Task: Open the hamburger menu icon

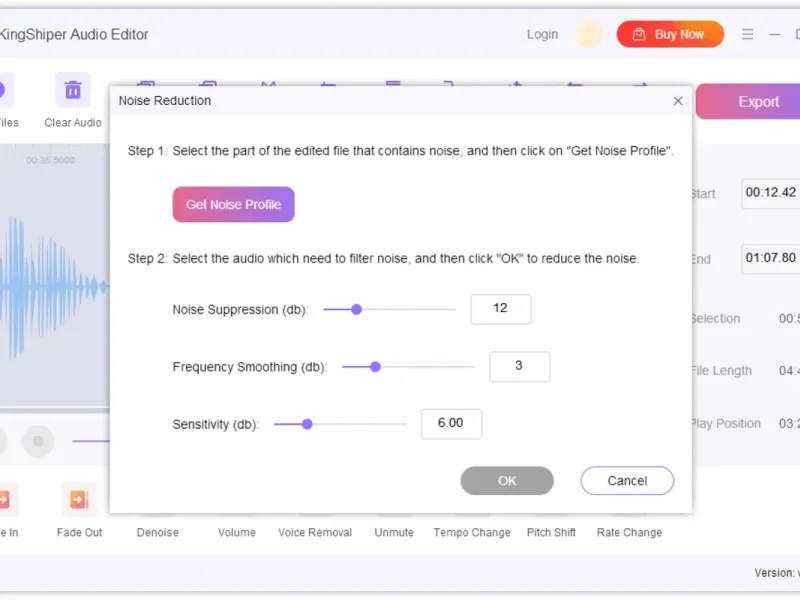Action: coord(747,34)
